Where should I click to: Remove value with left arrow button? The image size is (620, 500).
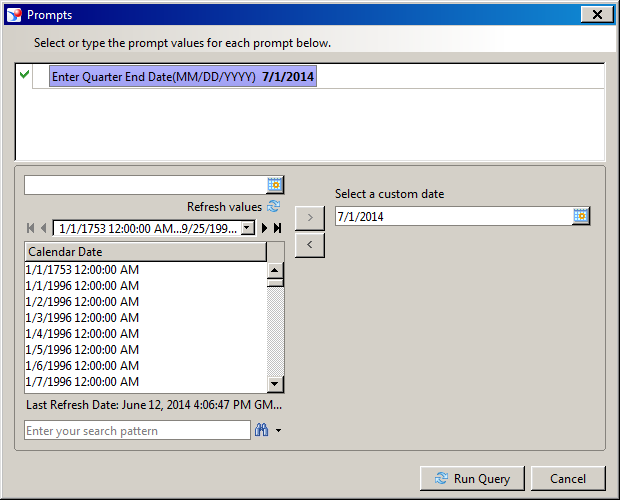pos(309,244)
